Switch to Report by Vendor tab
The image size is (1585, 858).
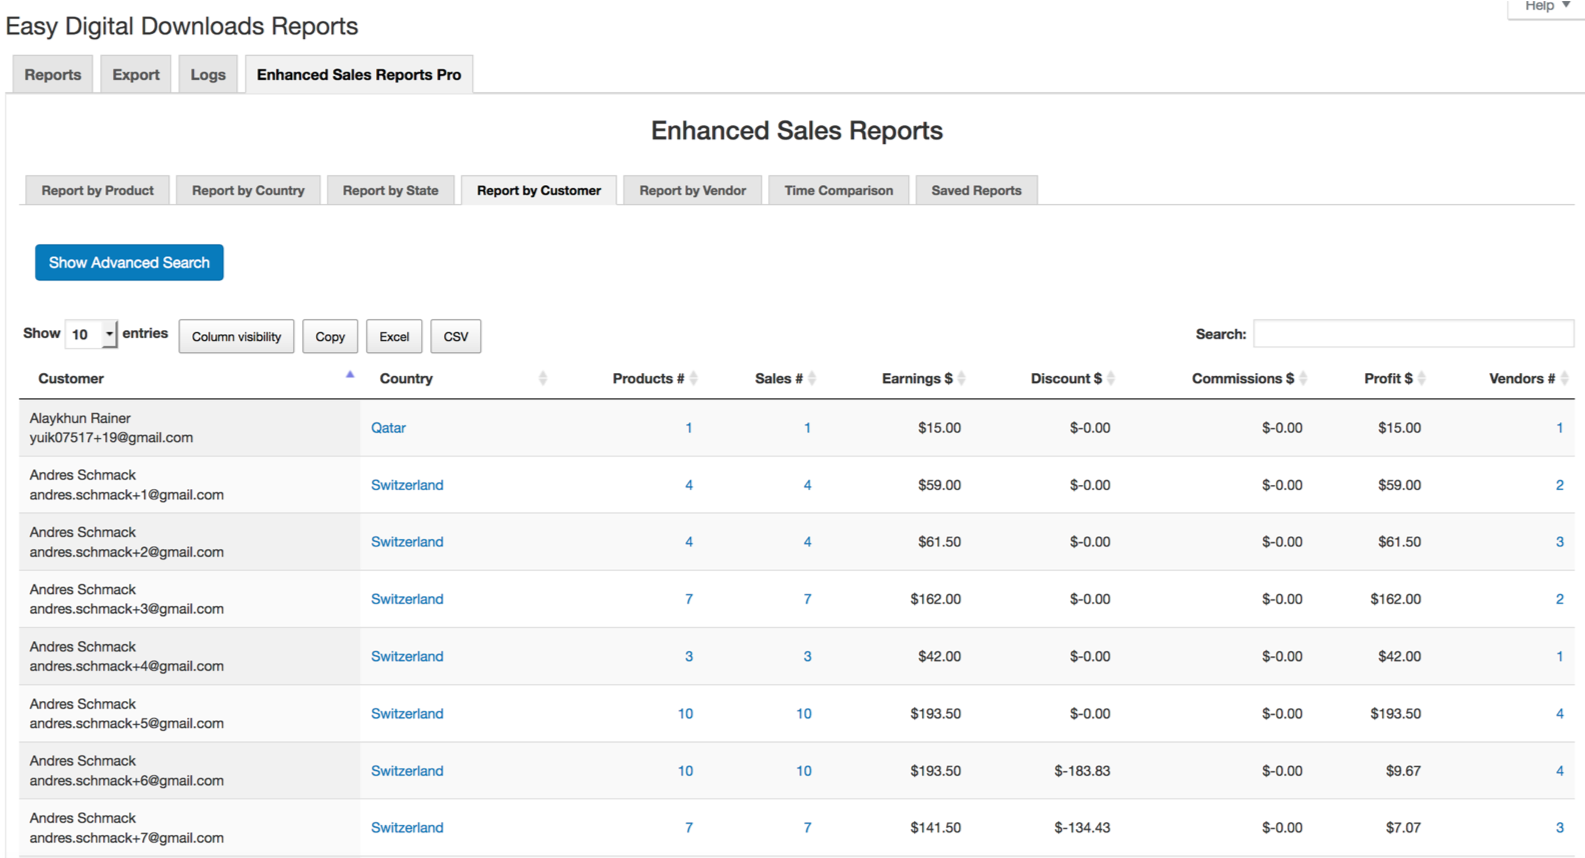692,191
